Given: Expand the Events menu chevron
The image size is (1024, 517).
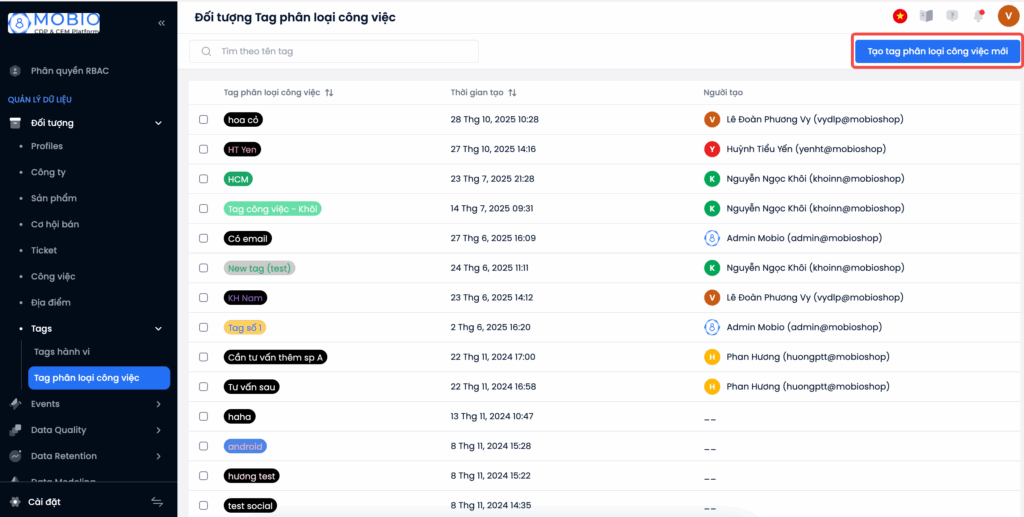Looking at the screenshot, I should pyautogui.click(x=158, y=404).
